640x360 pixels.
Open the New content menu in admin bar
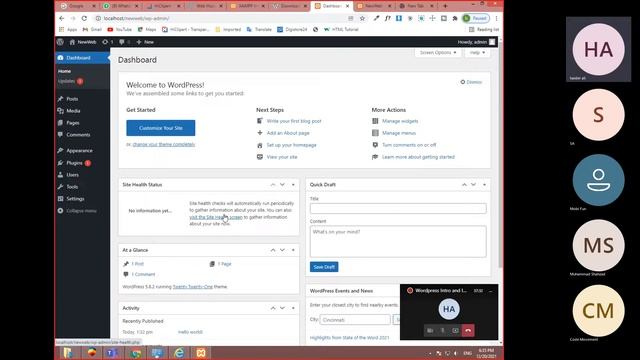(x=145, y=42)
